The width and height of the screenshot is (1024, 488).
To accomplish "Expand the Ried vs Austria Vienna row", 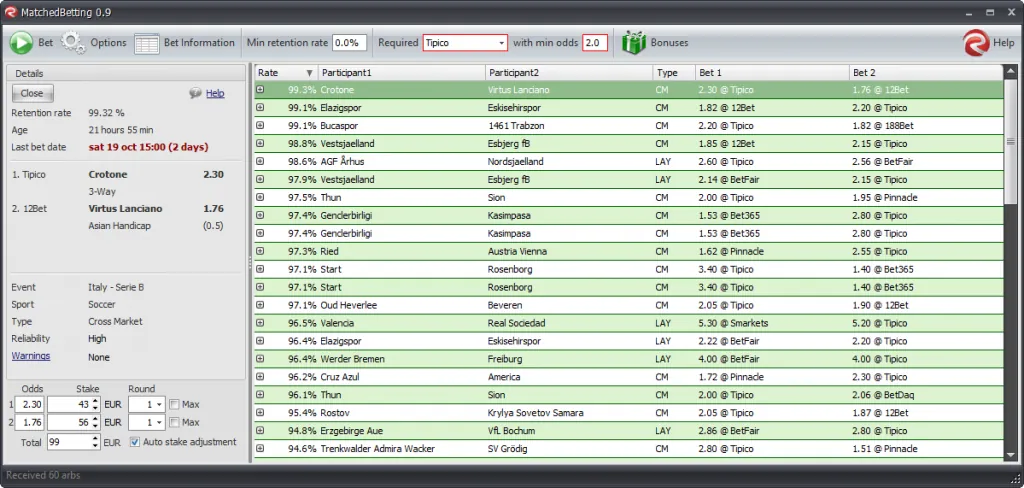I will 260,252.
